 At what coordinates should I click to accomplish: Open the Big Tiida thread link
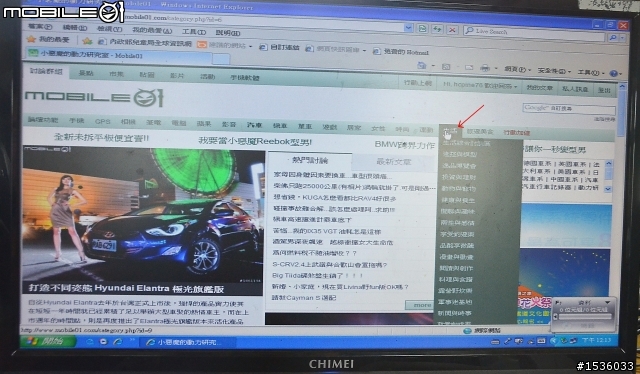point(318,276)
